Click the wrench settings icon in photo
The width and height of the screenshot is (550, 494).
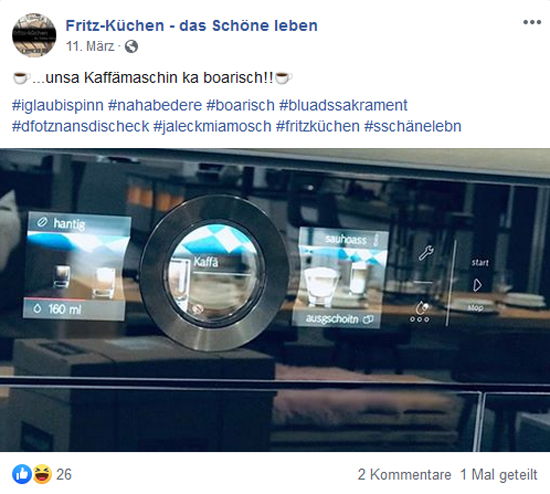point(426,253)
